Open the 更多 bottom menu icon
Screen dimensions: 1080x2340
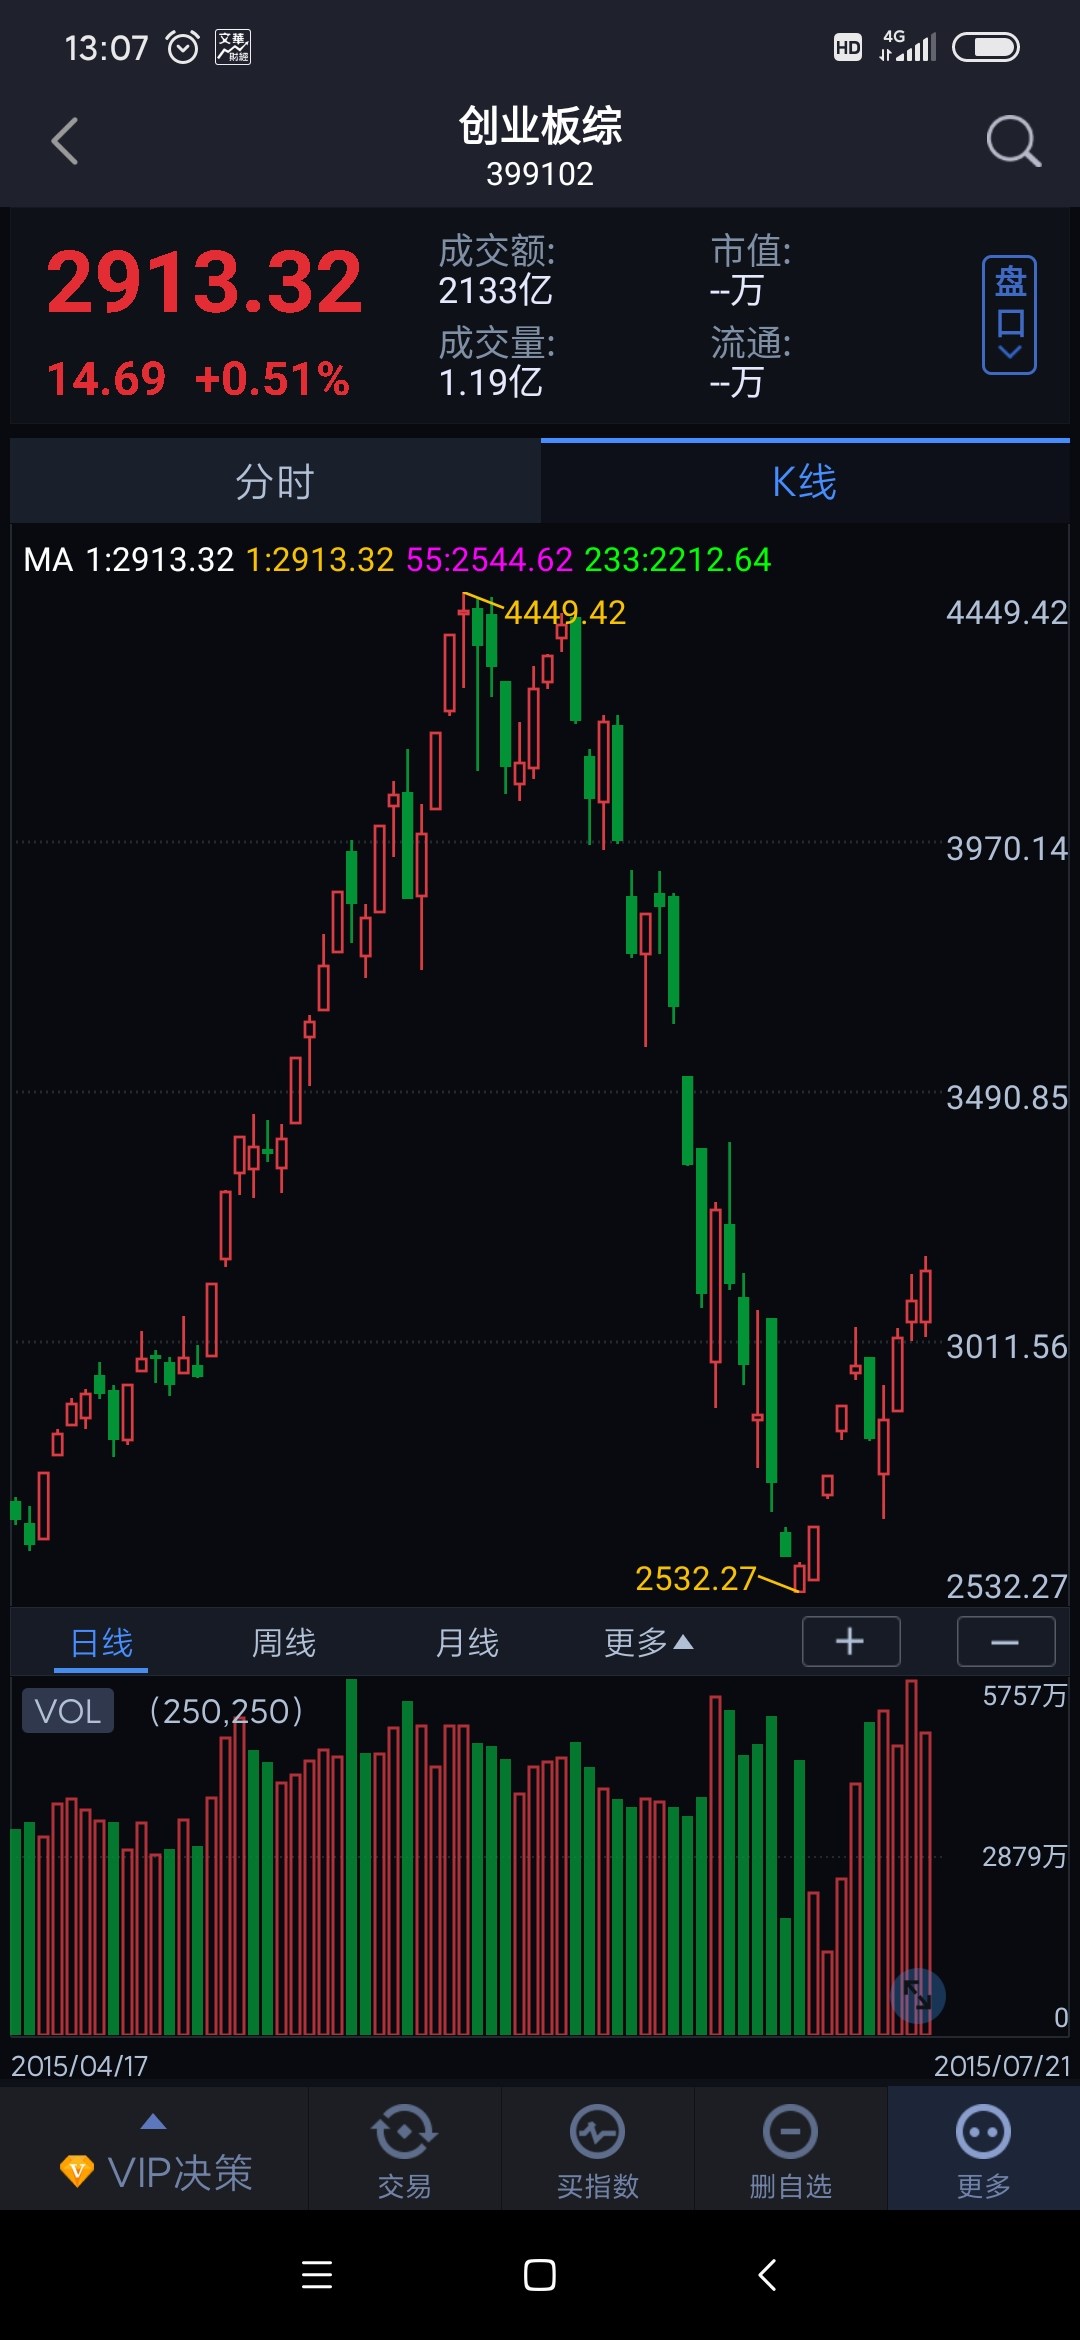(983, 2150)
